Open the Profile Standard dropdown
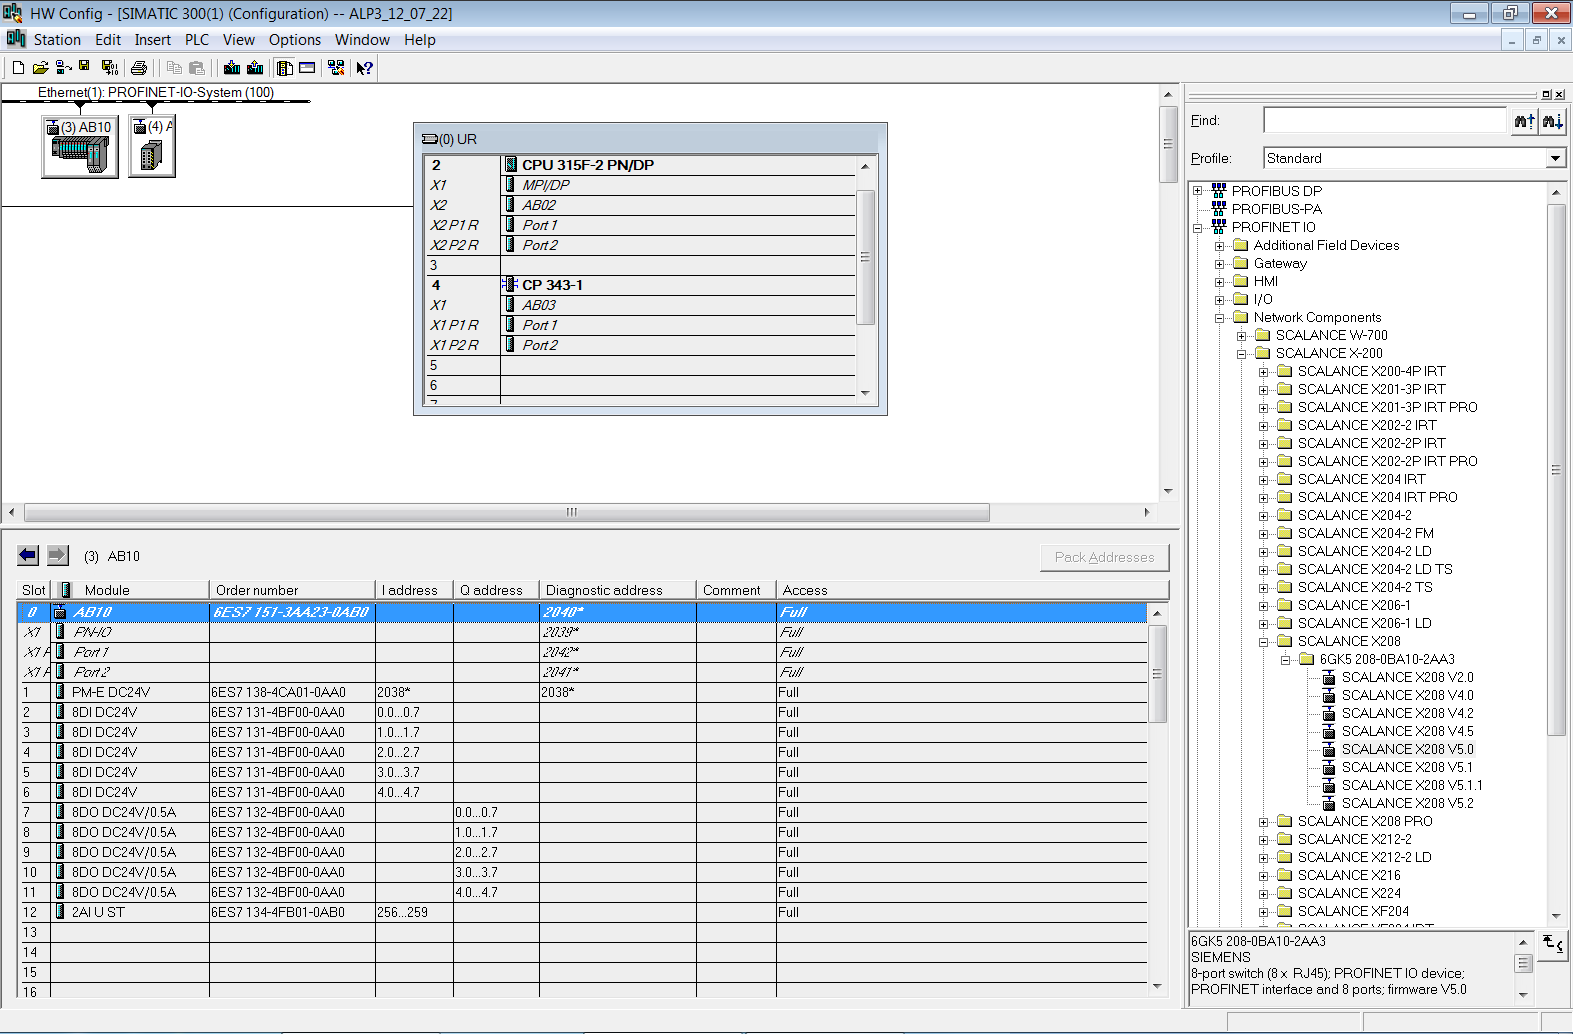Screen dimensions: 1574x1034 (x=1555, y=158)
